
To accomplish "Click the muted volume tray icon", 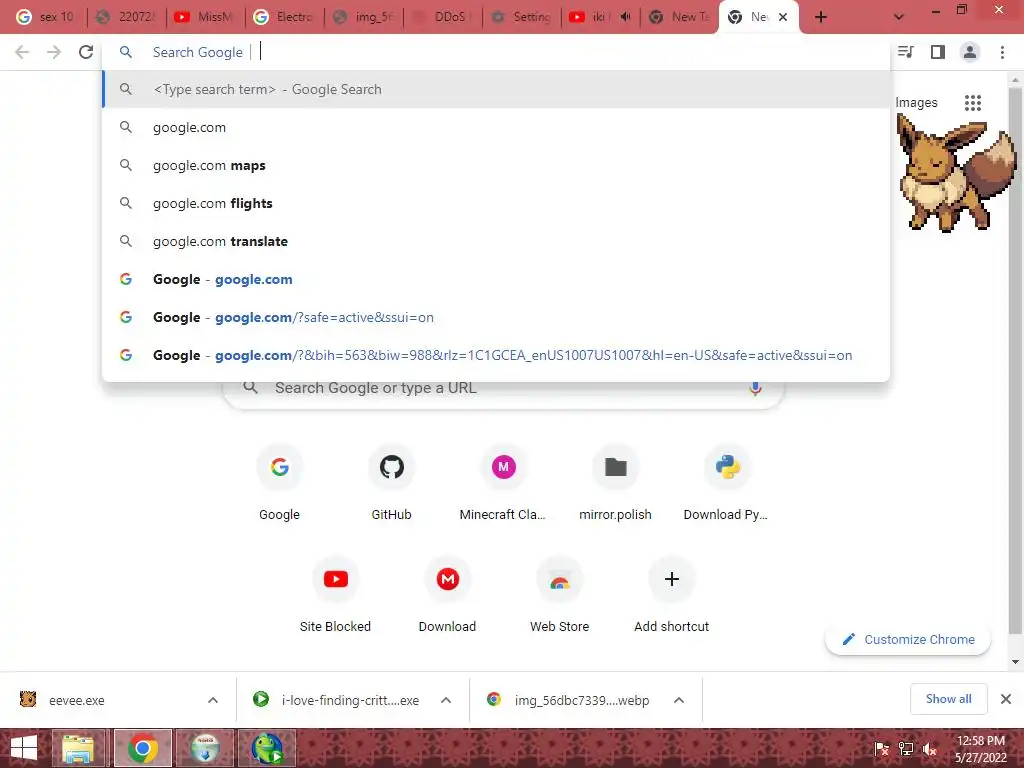I will [x=930, y=749].
